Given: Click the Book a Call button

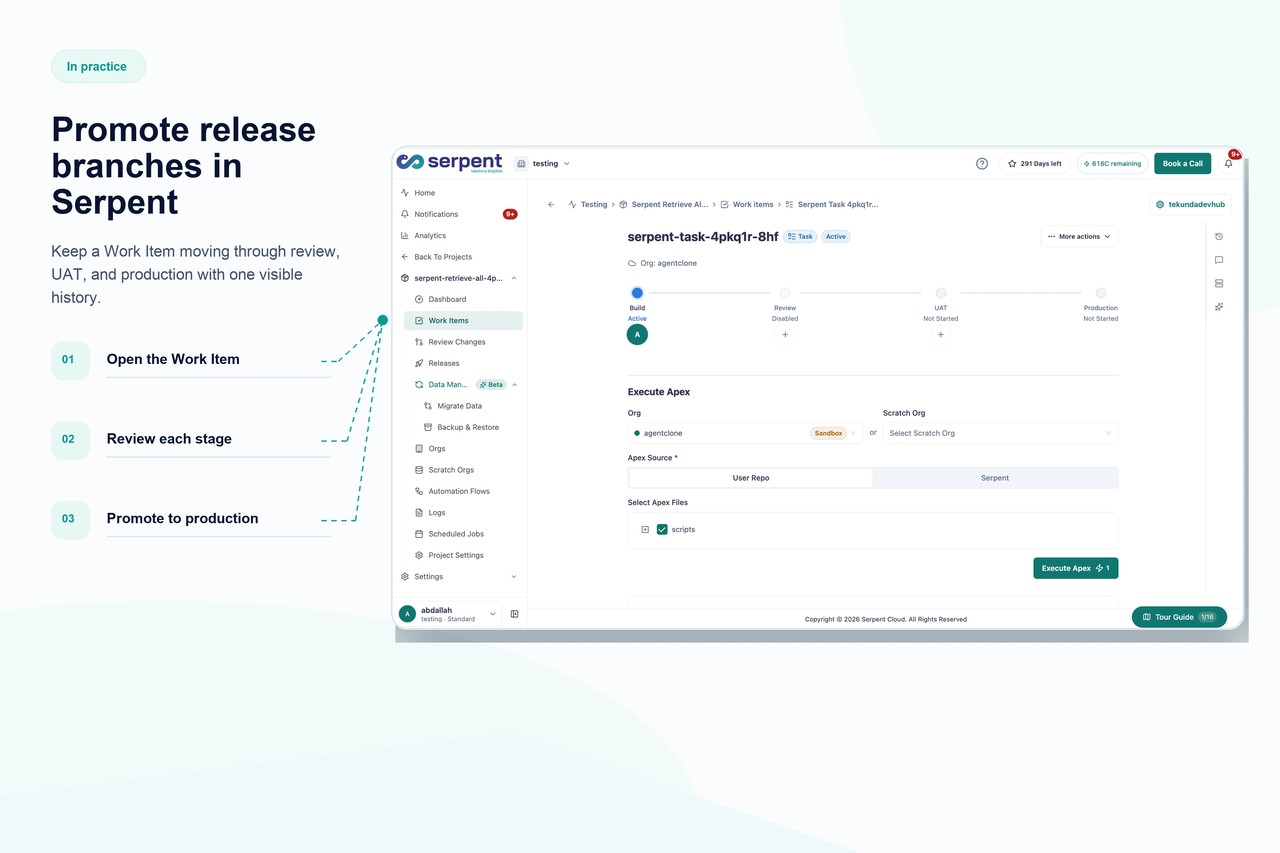Looking at the screenshot, I should pos(1183,164).
